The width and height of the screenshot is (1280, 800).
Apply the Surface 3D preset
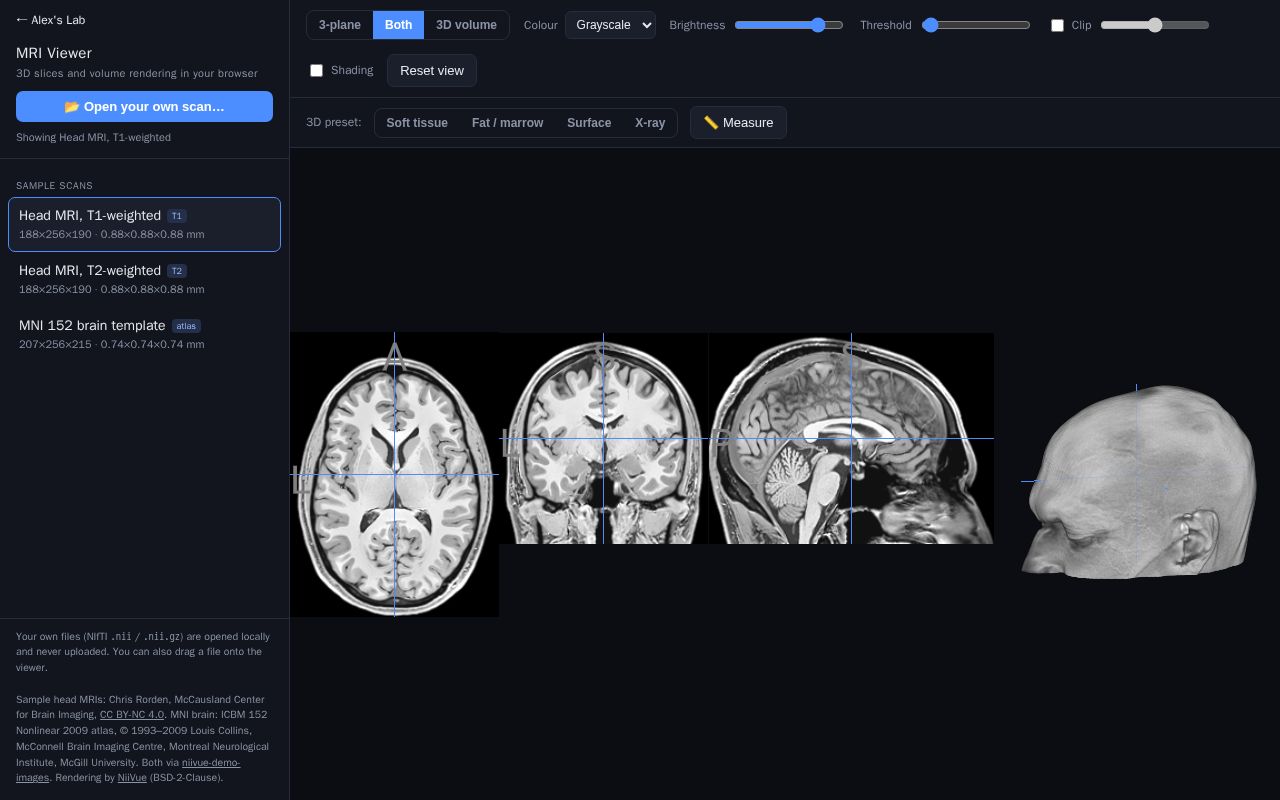click(589, 123)
